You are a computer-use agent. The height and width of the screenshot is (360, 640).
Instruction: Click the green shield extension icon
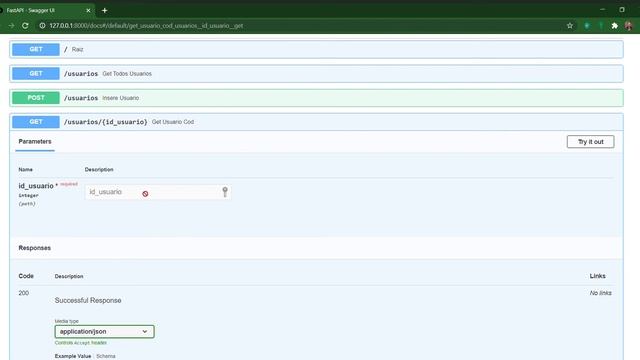coord(587,26)
